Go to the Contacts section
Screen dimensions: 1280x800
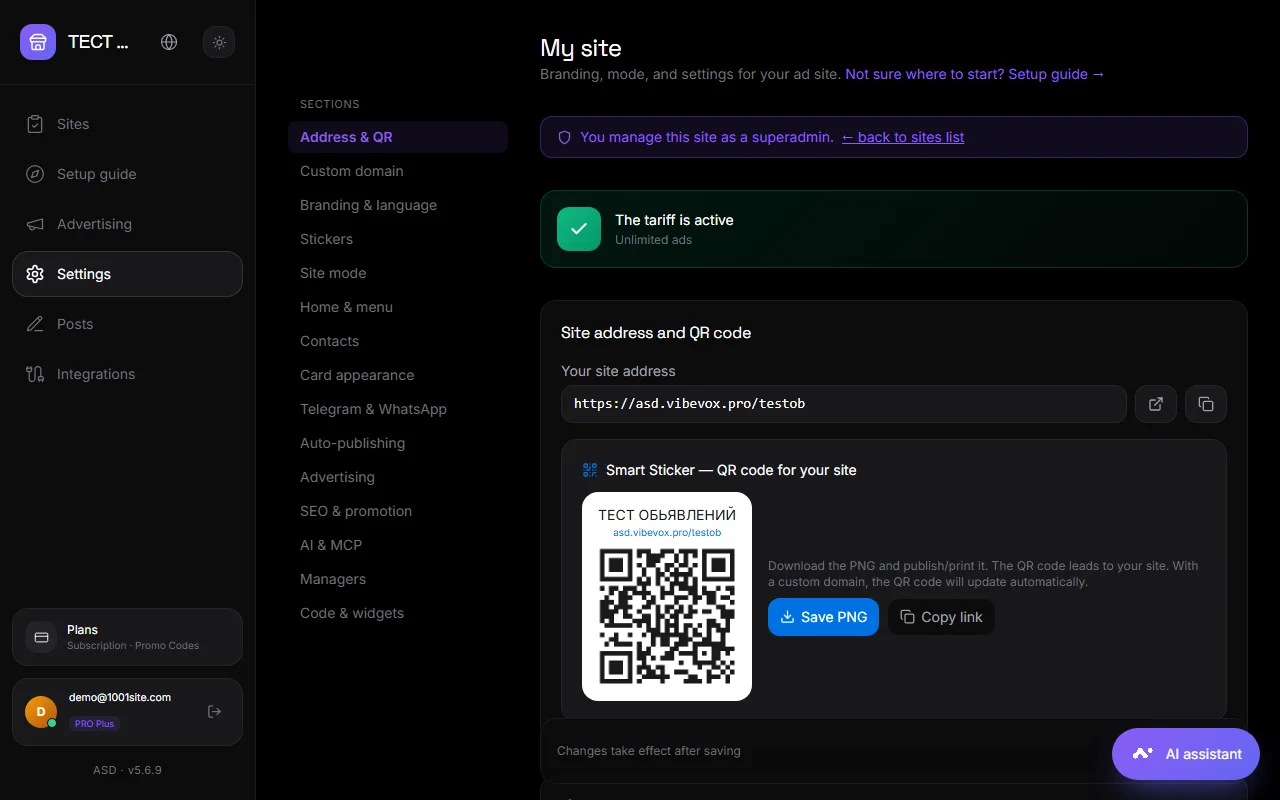(x=398, y=341)
